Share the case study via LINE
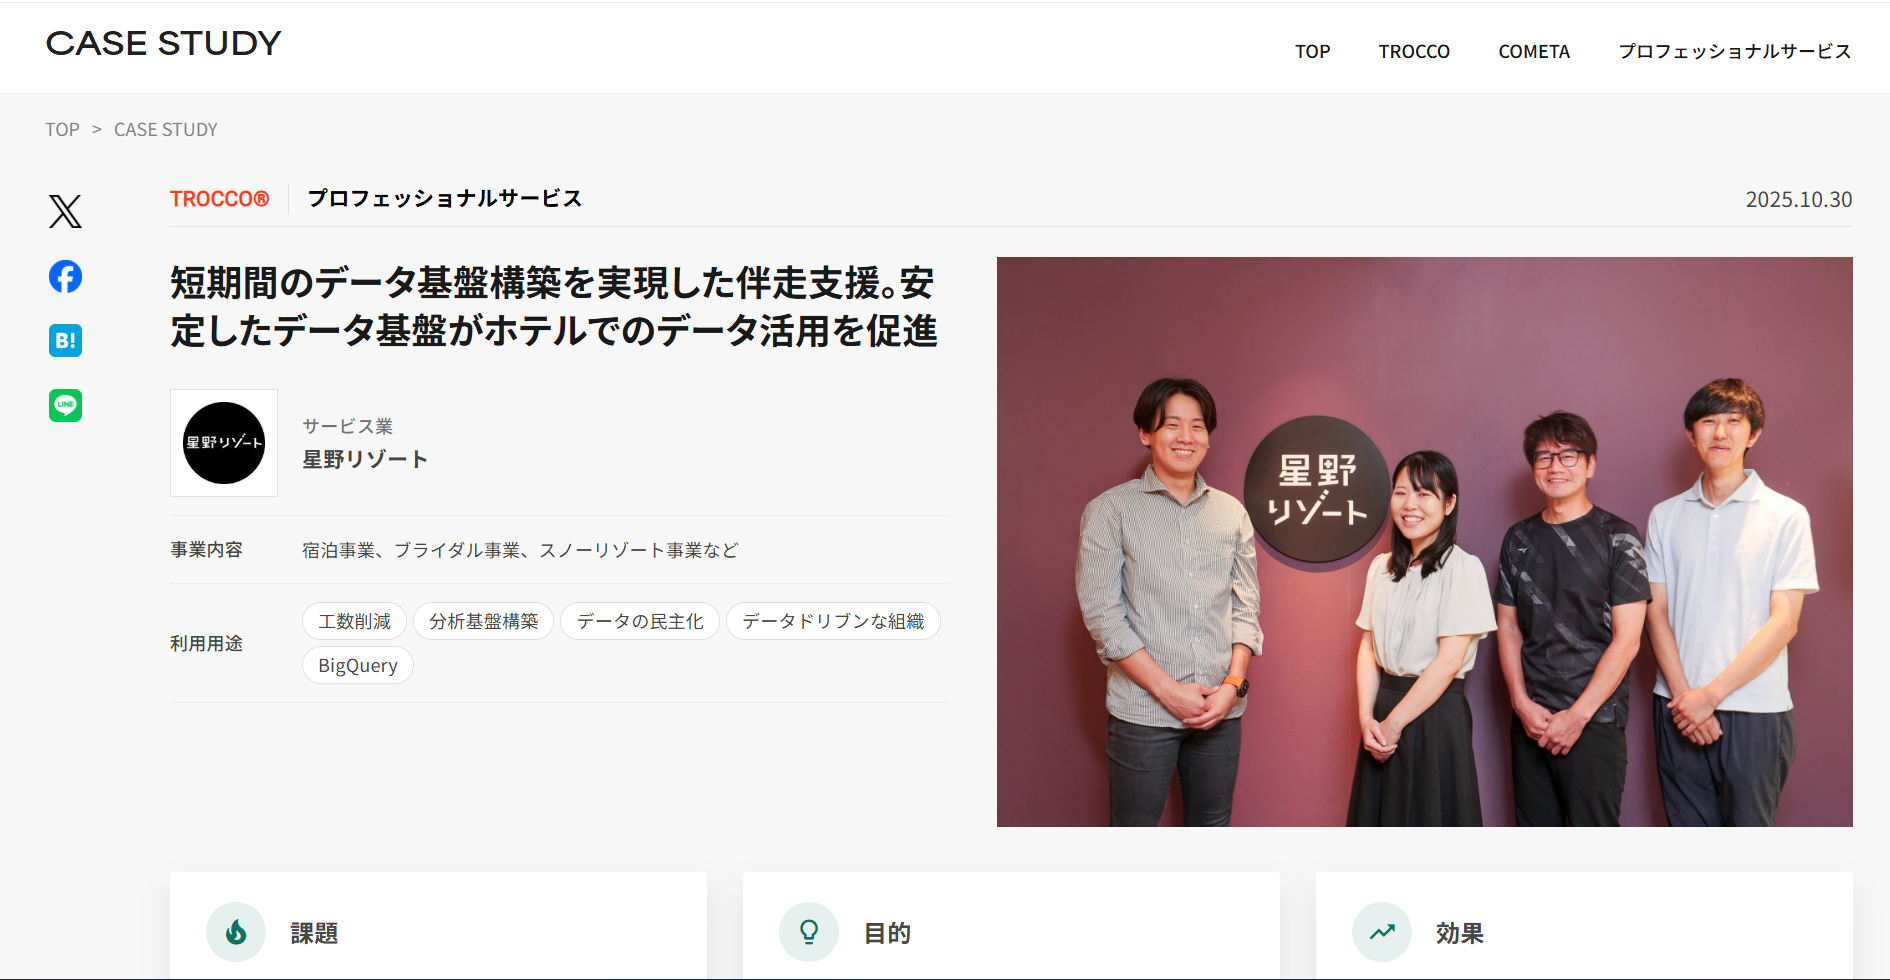This screenshot has width=1890, height=980. (x=65, y=405)
